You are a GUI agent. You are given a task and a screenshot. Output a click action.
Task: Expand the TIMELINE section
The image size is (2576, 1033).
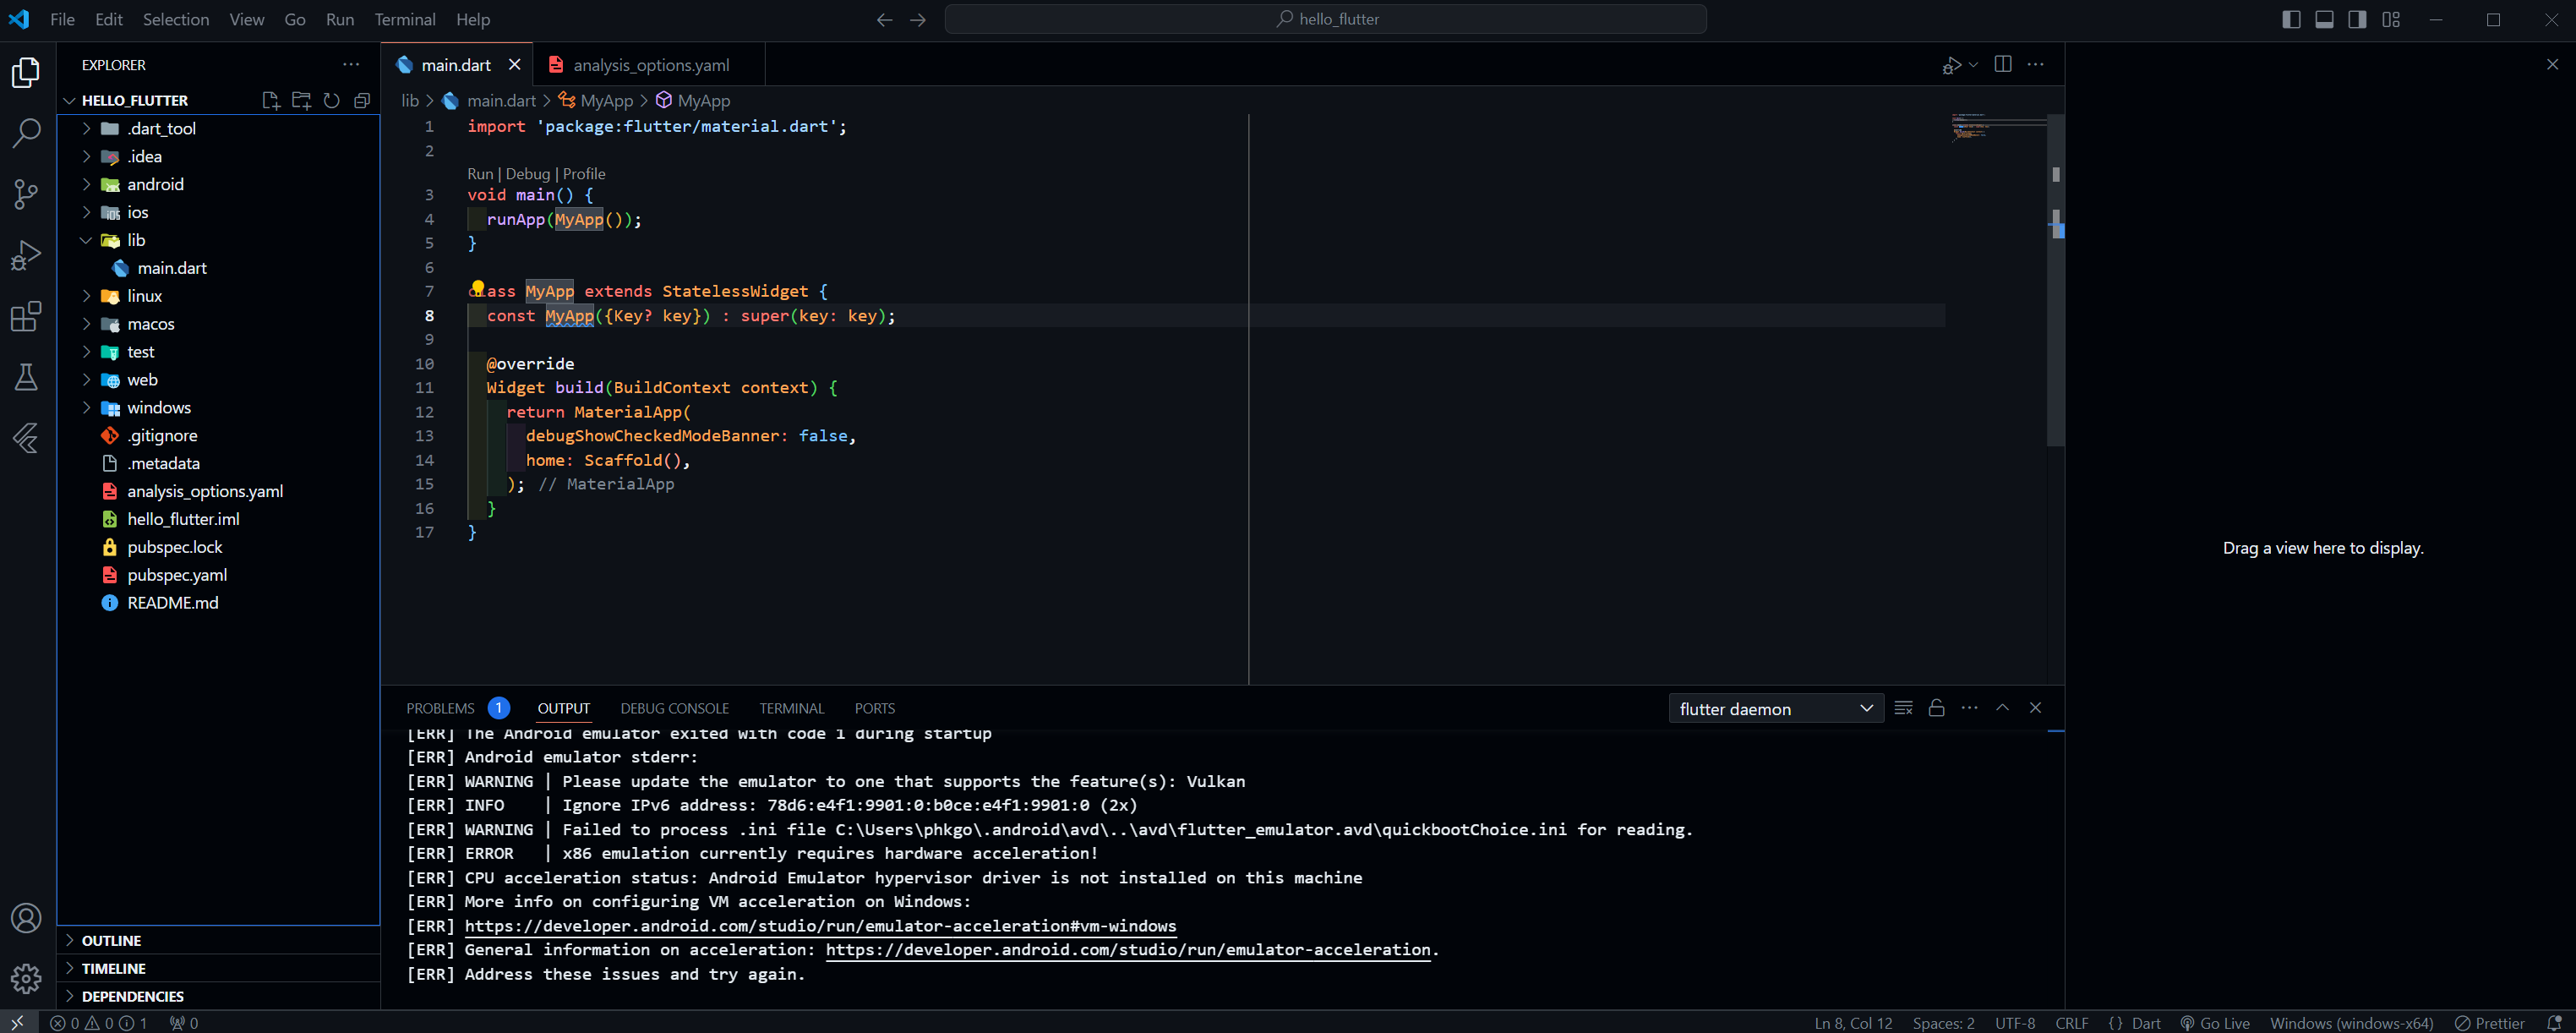[218, 968]
